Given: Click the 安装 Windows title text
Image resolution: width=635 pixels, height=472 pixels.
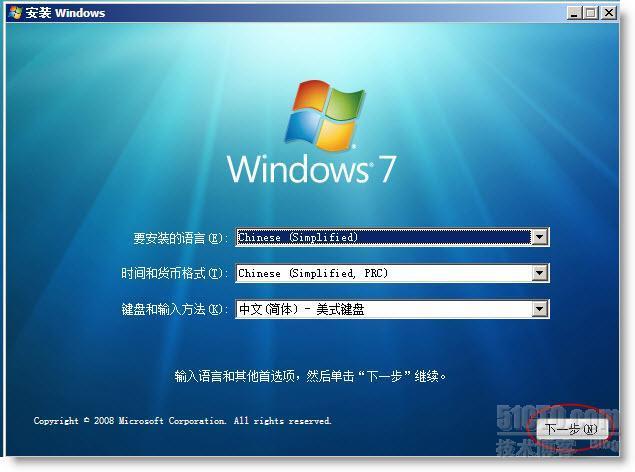Looking at the screenshot, I should coord(65,13).
